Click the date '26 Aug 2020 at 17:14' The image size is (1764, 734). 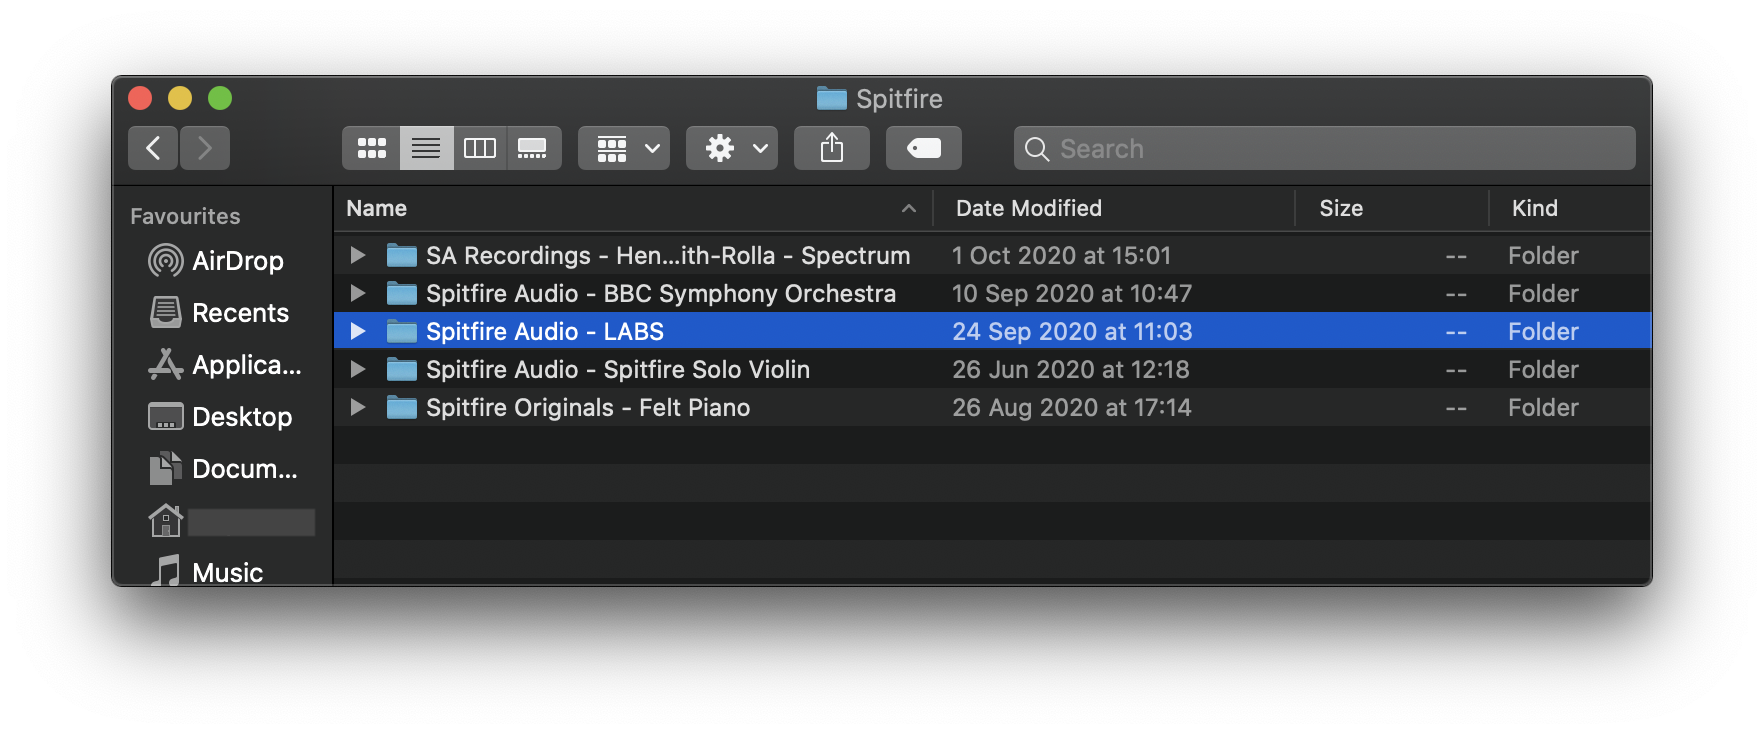tap(1072, 408)
